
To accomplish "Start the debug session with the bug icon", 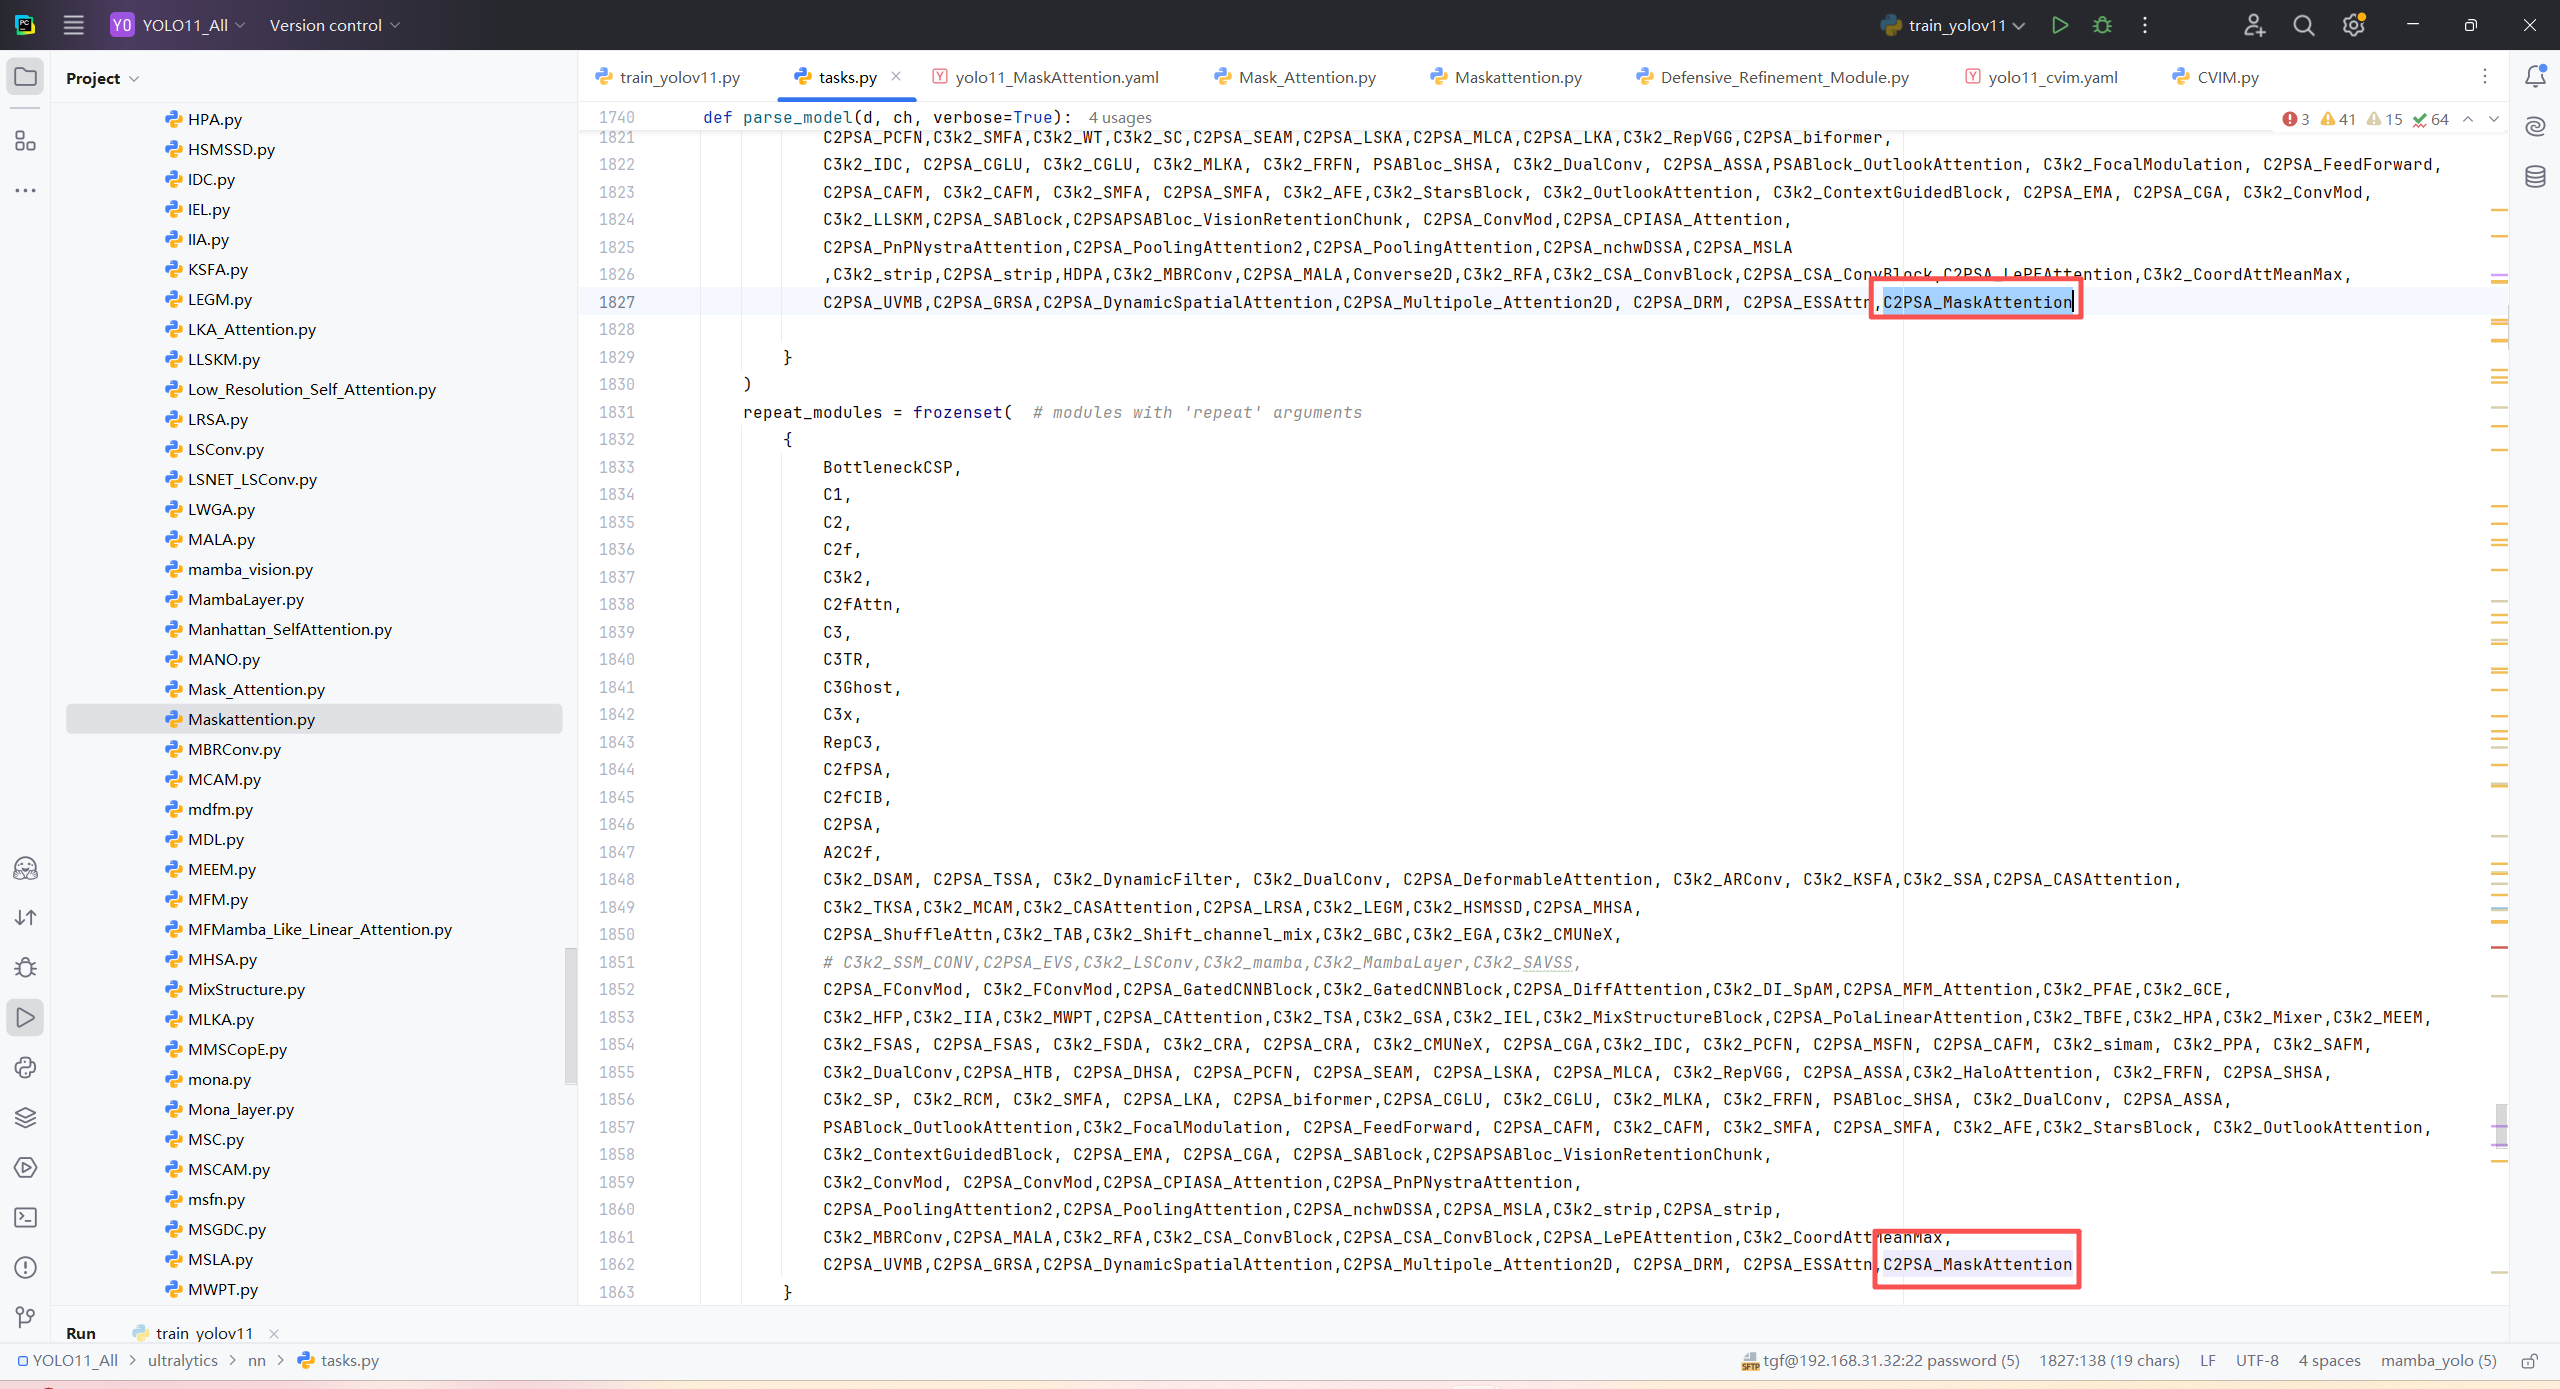I will tap(2102, 25).
